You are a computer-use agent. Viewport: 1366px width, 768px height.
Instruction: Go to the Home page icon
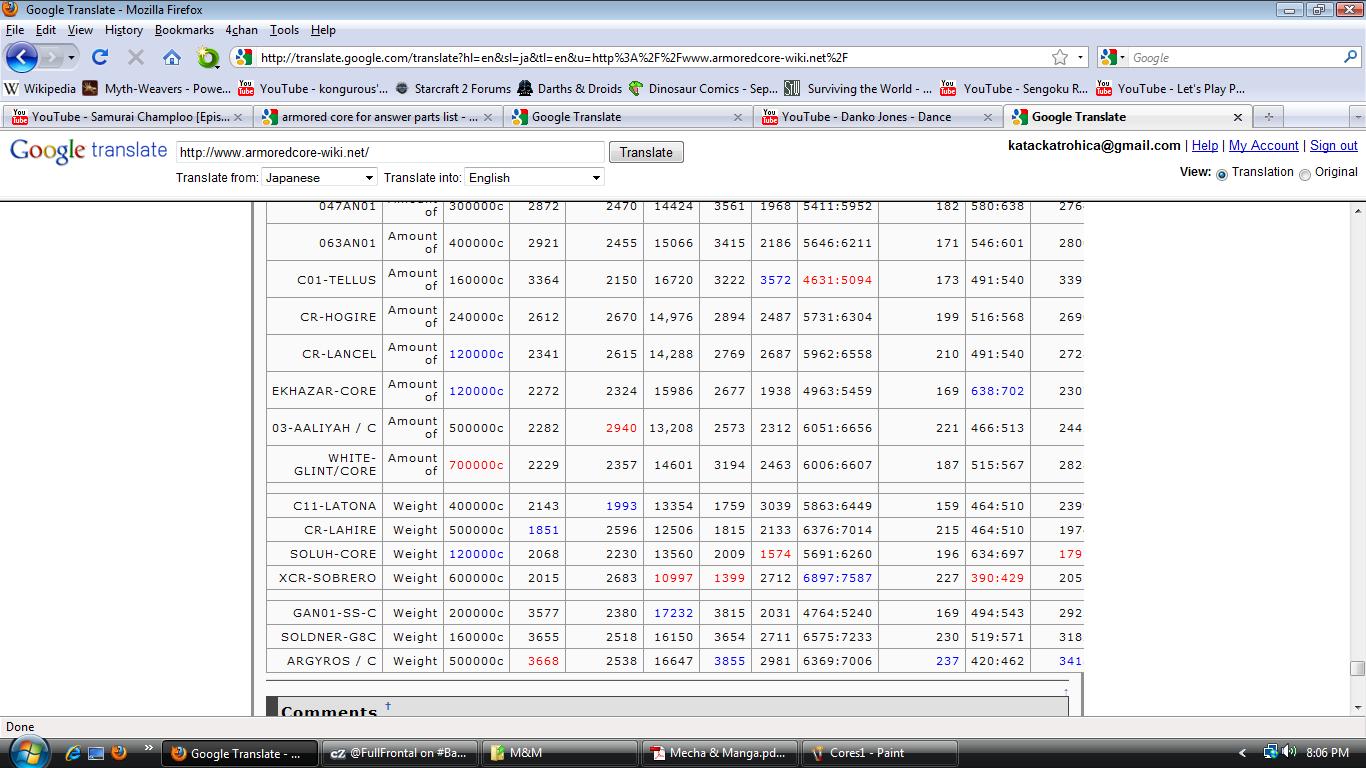172,57
